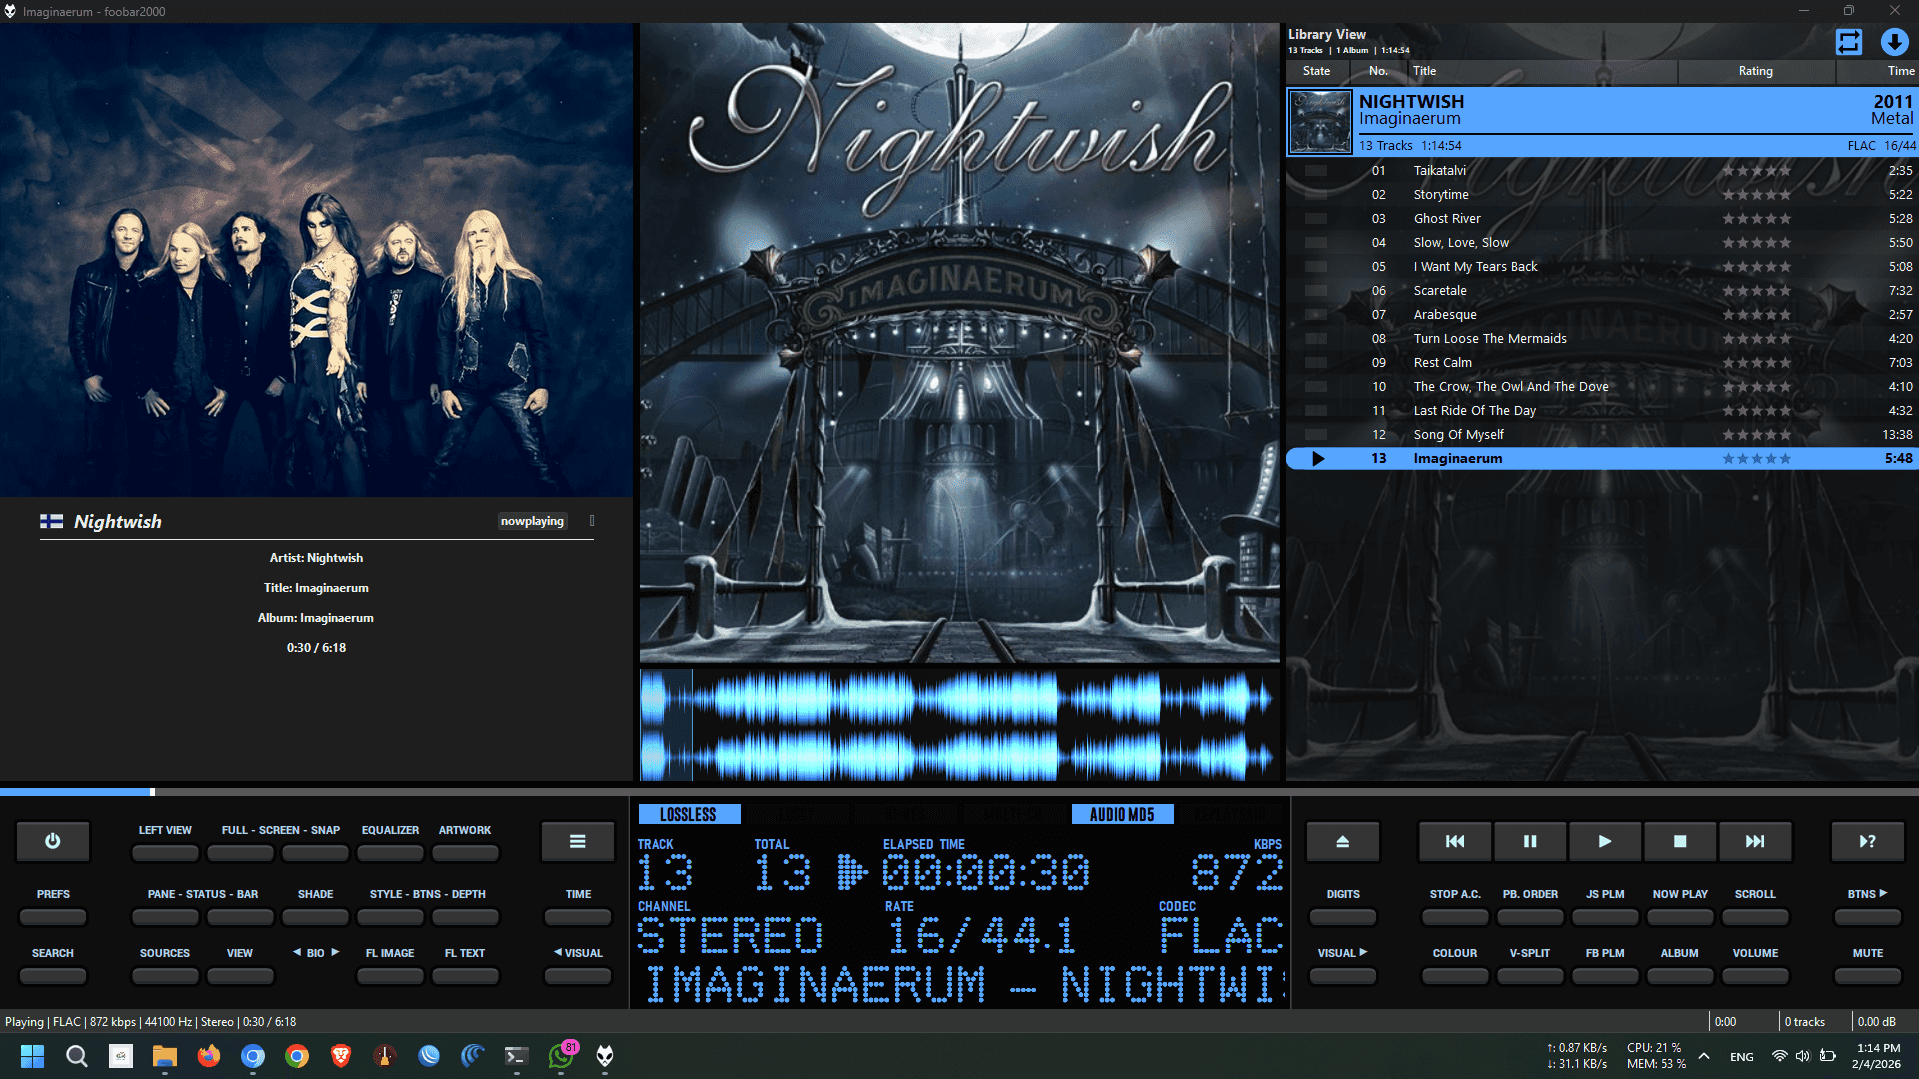Click the blue download arrow in Library View

point(1893,42)
